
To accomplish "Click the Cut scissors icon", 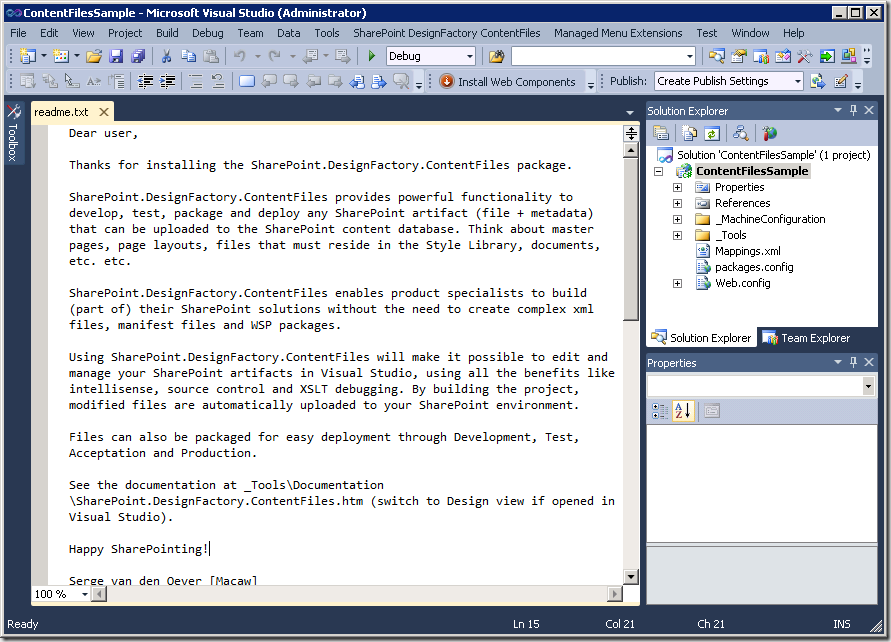I will pyautogui.click(x=166, y=56).
